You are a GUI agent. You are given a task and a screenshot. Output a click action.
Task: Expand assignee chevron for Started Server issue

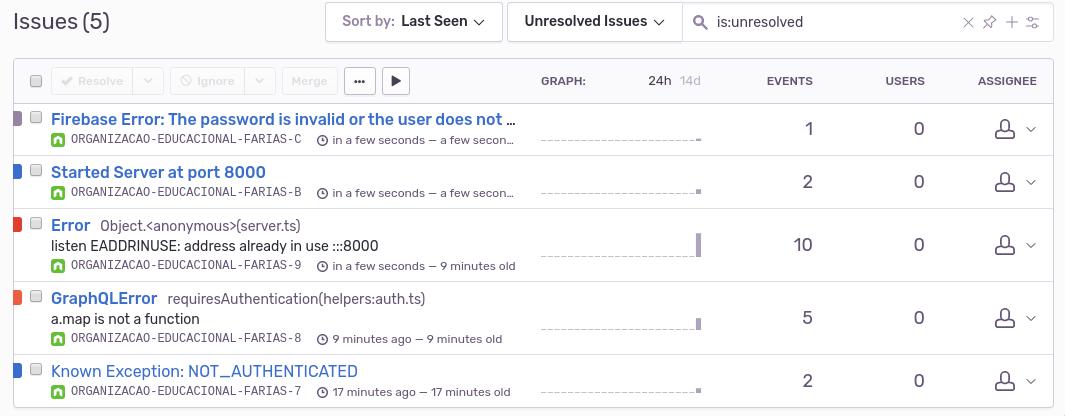[1032, 183]
